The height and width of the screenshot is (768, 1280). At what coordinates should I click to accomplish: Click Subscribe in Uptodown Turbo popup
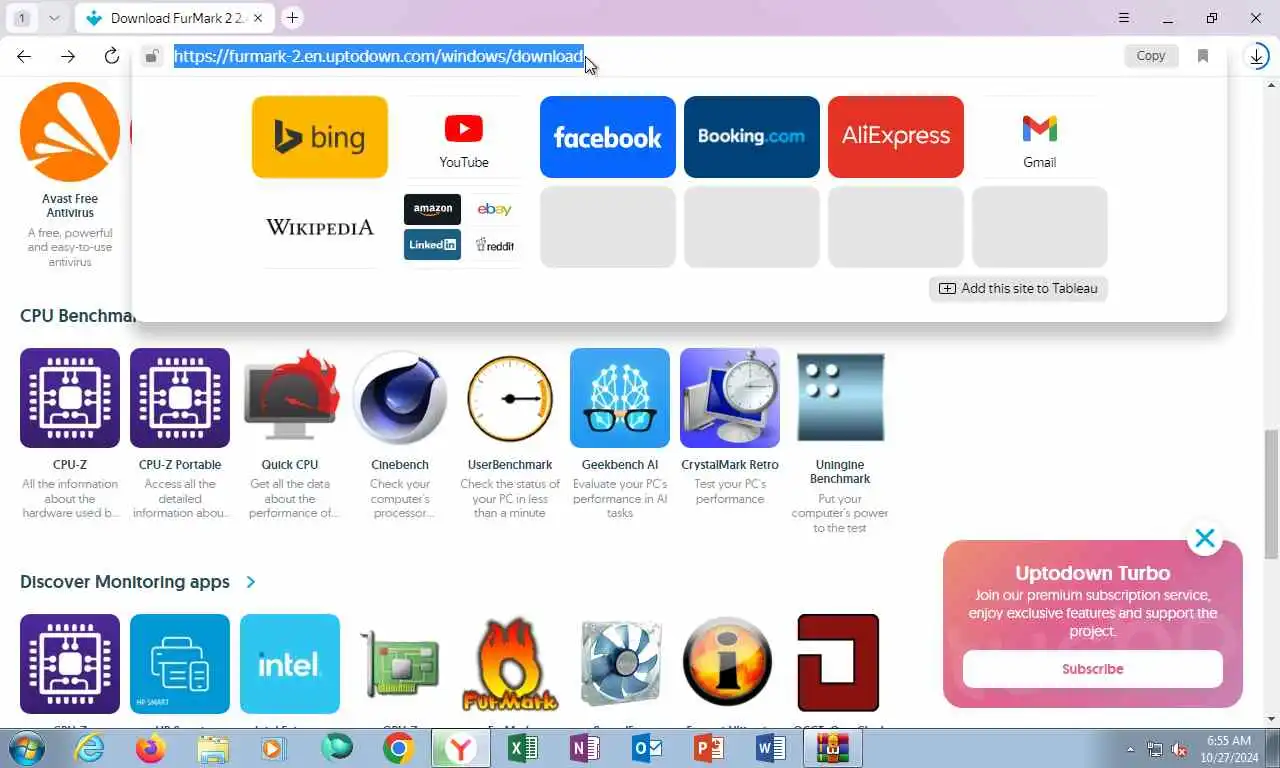[1092, 669]
